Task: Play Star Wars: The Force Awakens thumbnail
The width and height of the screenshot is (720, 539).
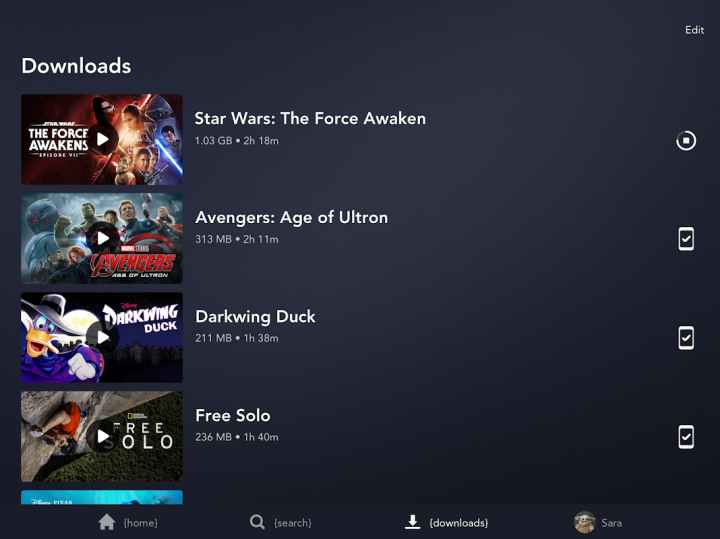Action: point(102,139)
